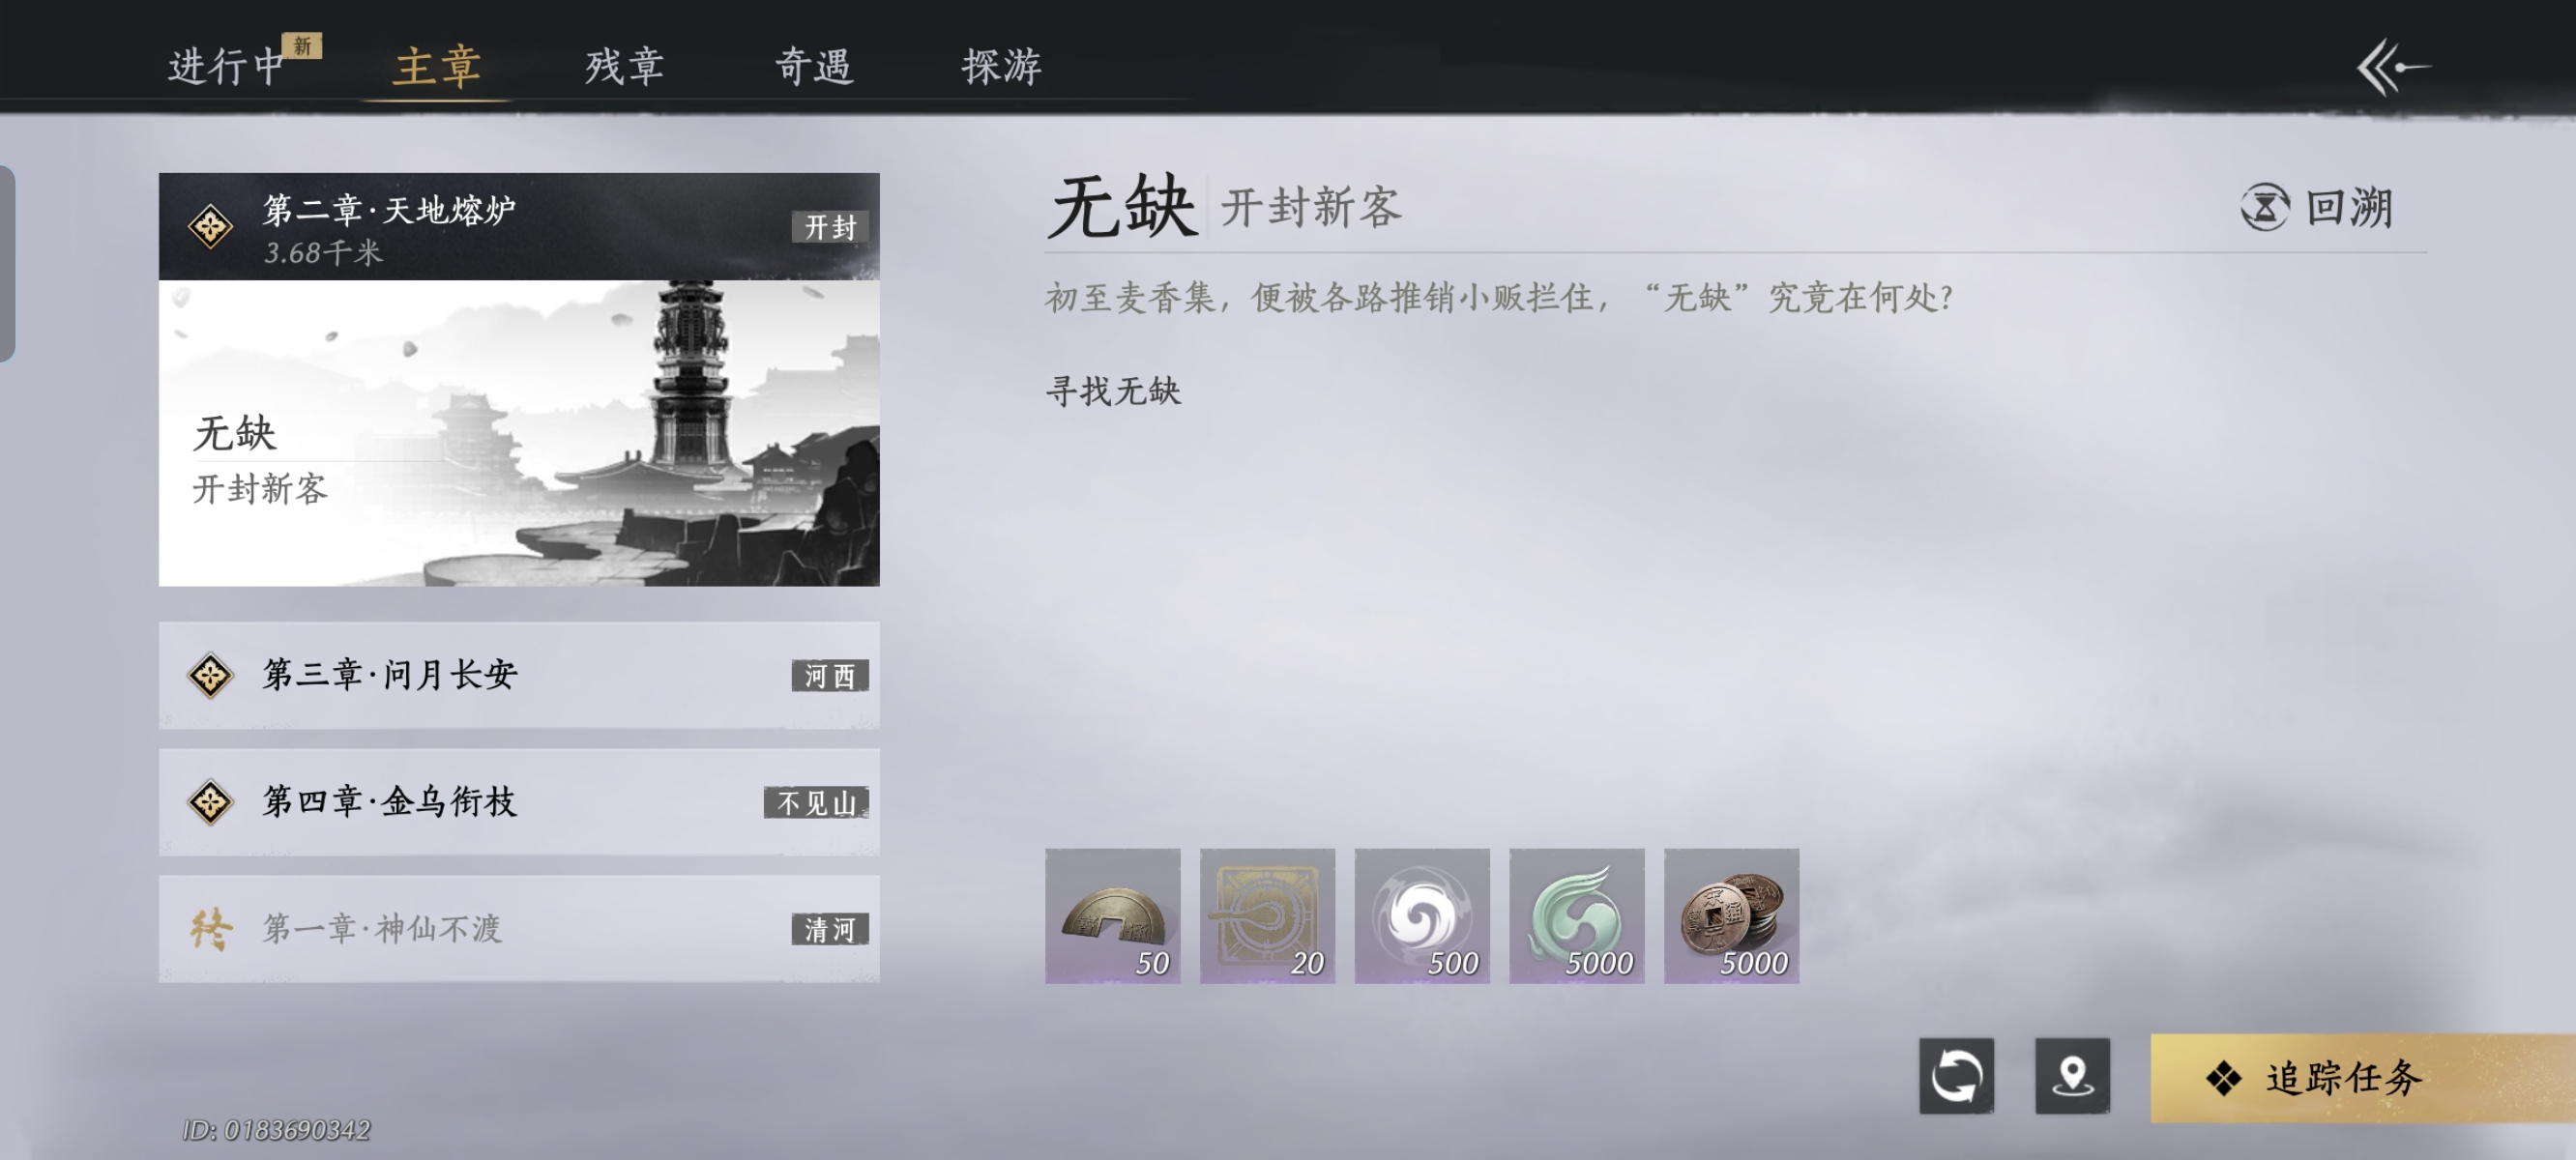The image size is (2576, 1160).
Task: Click the refresh quest circular arrows icon
Action: pyautogui.click(x=1956, y=1075)
